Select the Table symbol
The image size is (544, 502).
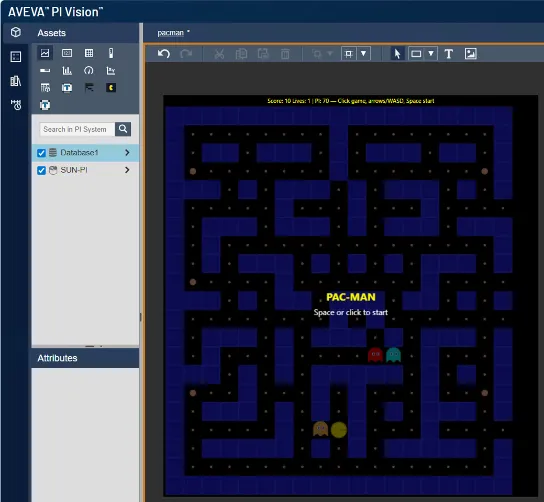[x=89, y=53]
